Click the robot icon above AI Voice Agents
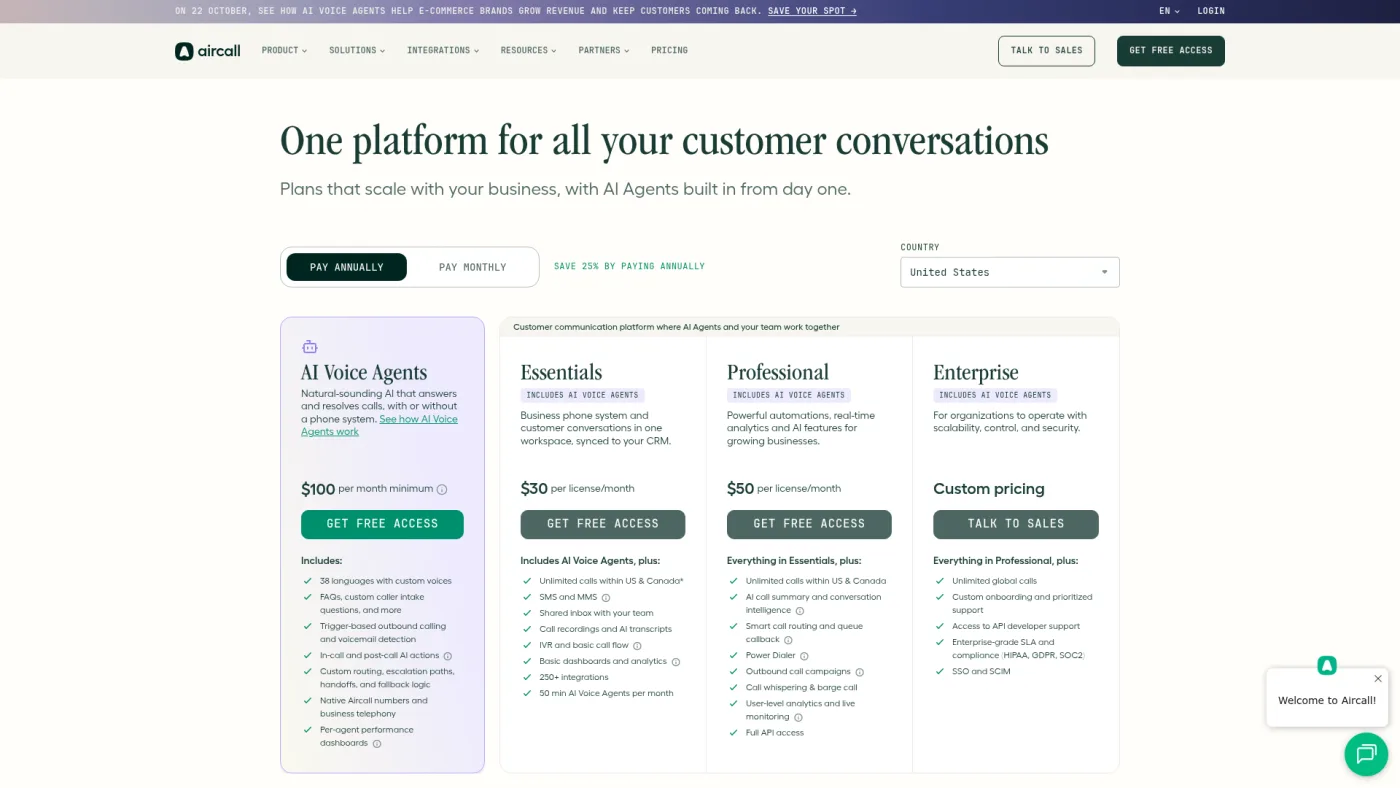 point(309,347)
